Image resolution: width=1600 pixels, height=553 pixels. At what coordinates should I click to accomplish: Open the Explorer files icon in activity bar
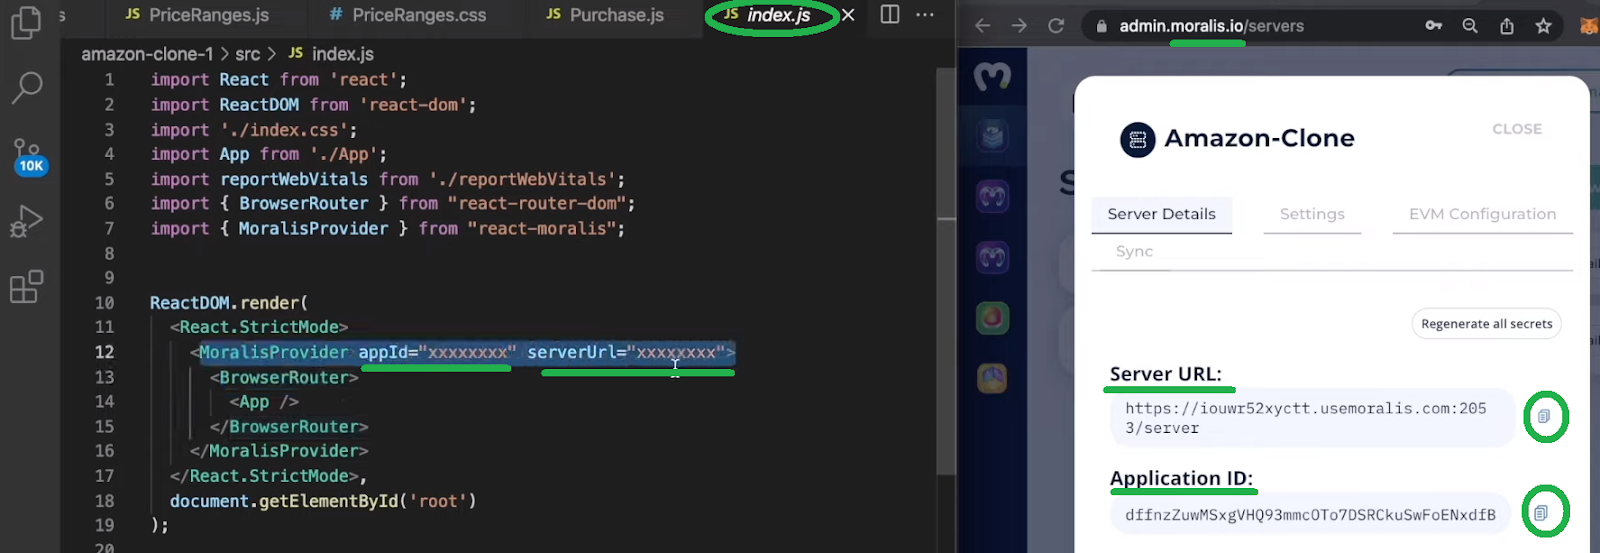(x=26, y=23)
